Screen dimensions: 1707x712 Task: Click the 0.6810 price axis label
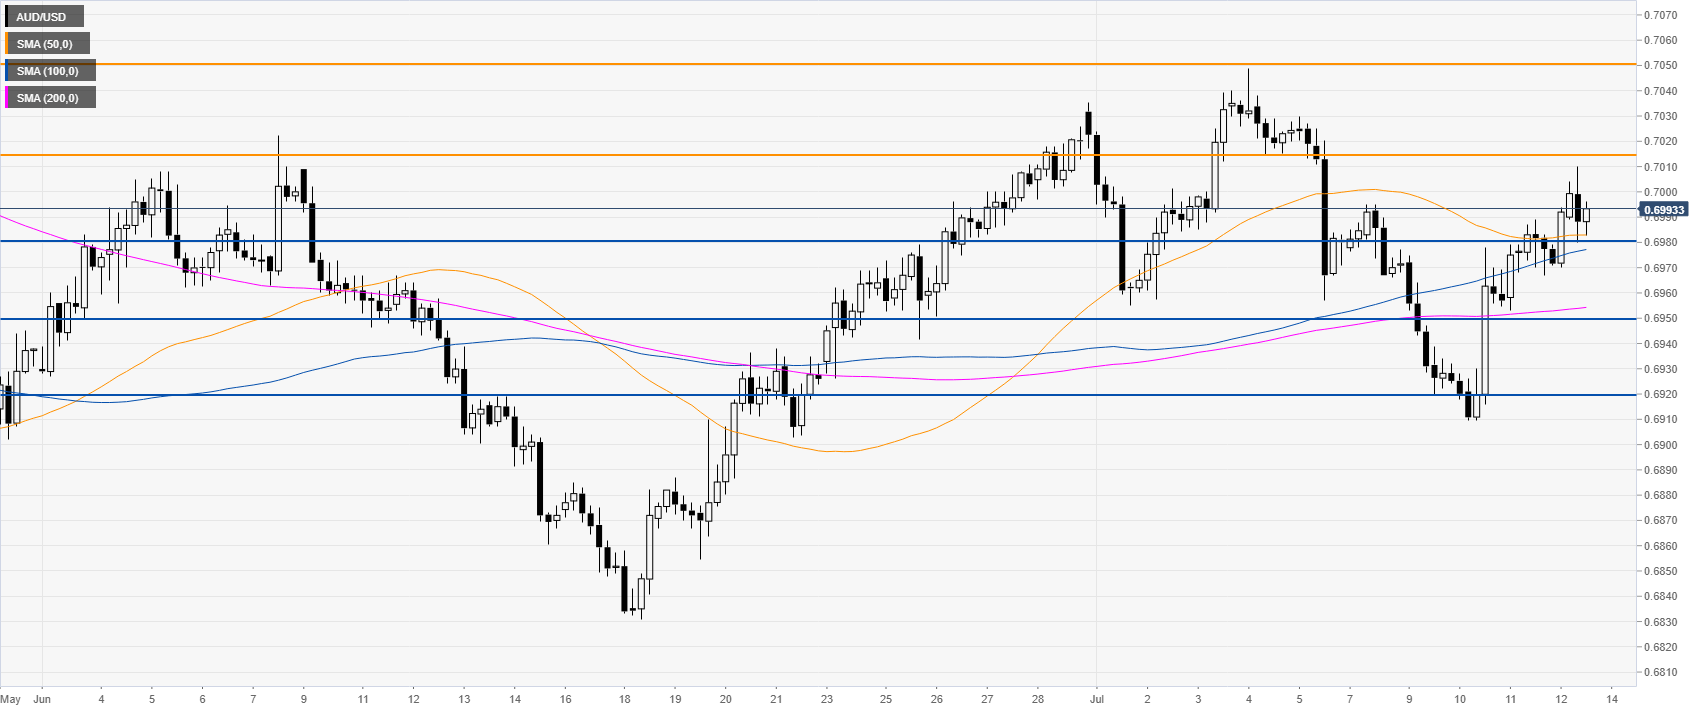(x=1663, y=672)
